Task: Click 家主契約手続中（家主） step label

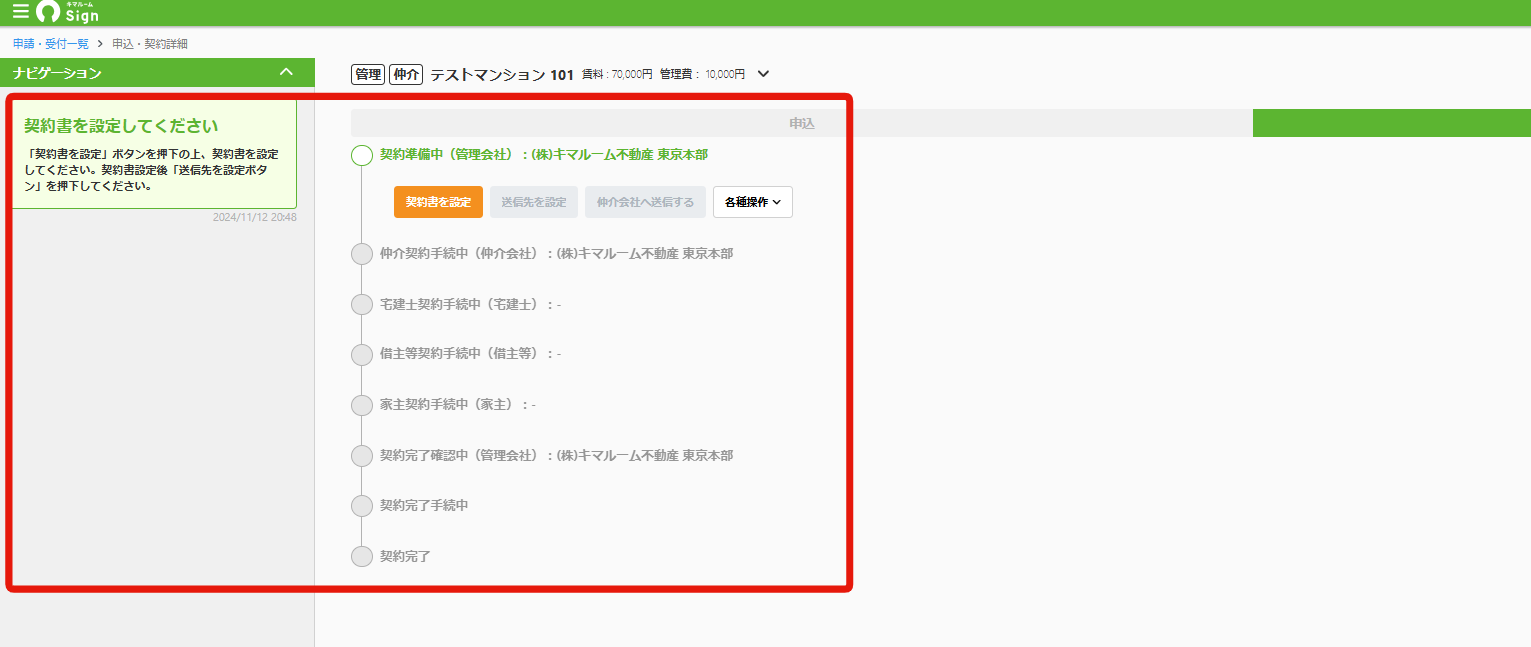Action: pyautogui.click(x=458, y=405)
